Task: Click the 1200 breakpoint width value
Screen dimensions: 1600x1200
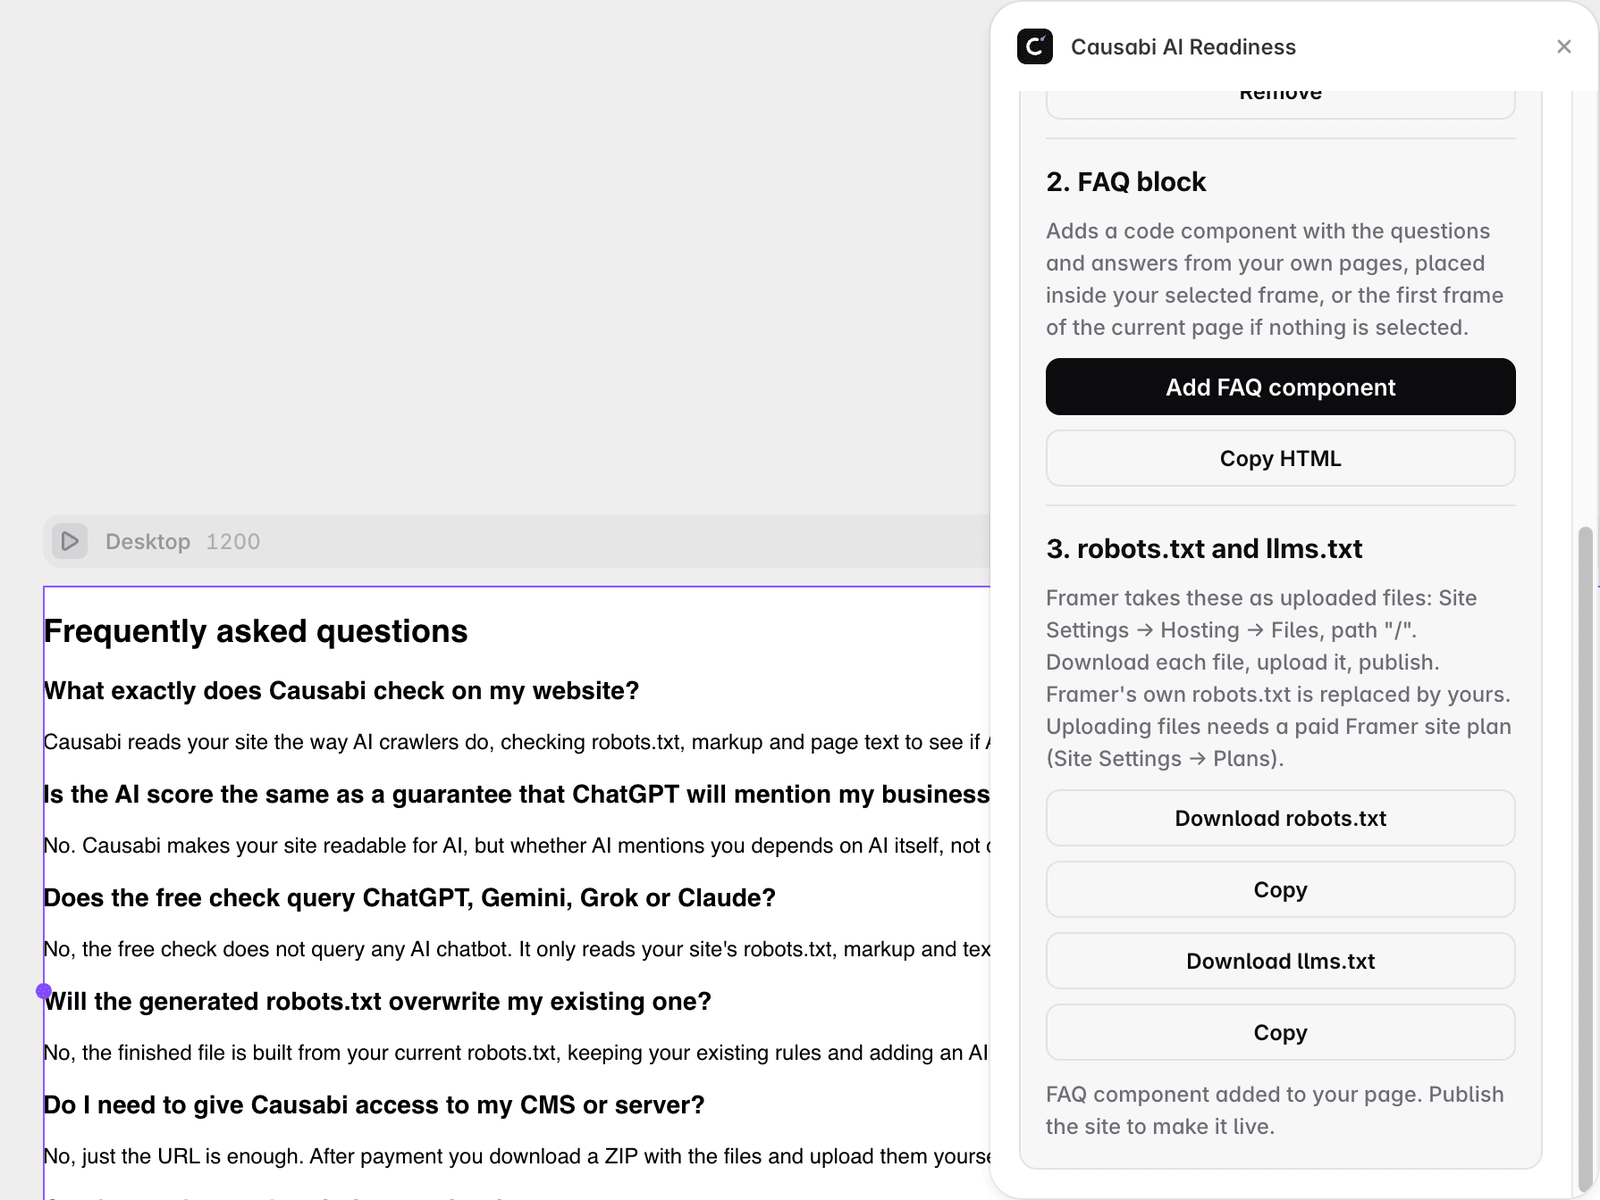Action: click(233, 541)
